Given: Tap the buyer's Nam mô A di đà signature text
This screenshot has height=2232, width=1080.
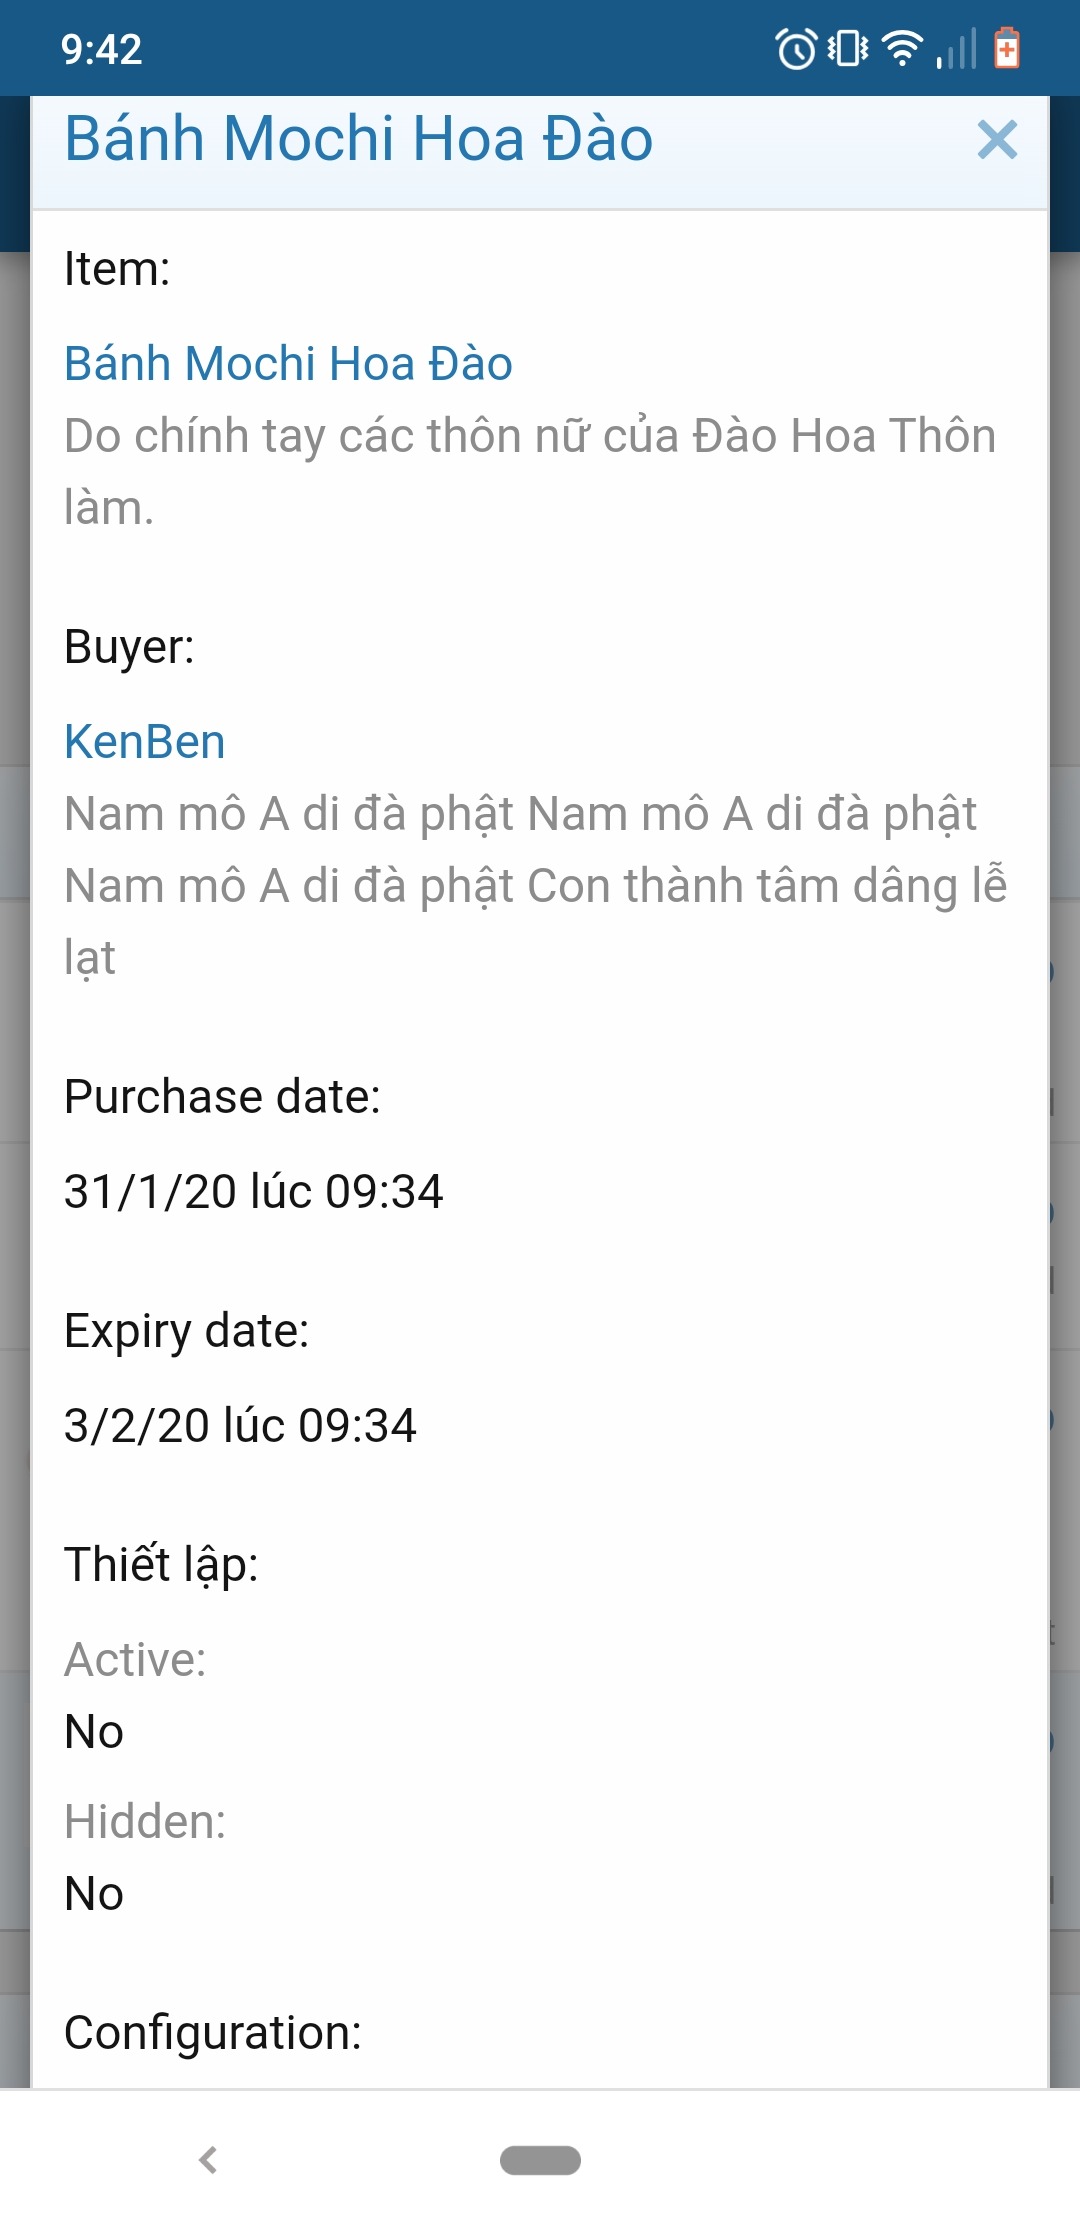Looking at the screenshot, I should tap(535, 885).
